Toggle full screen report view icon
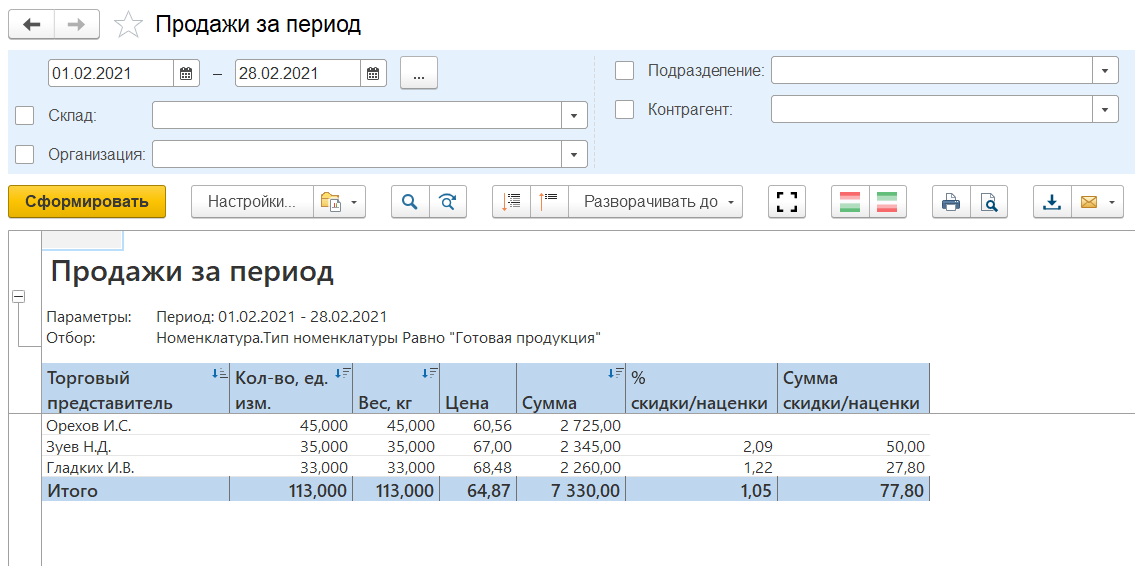 (788, 202)
